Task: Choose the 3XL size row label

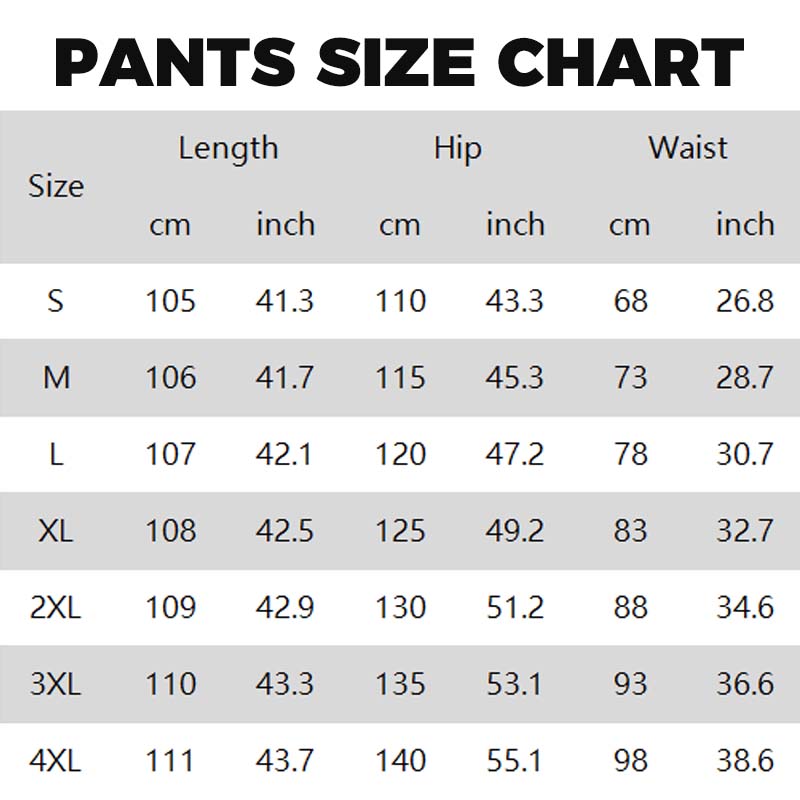Action: click(x=56, y=685)
